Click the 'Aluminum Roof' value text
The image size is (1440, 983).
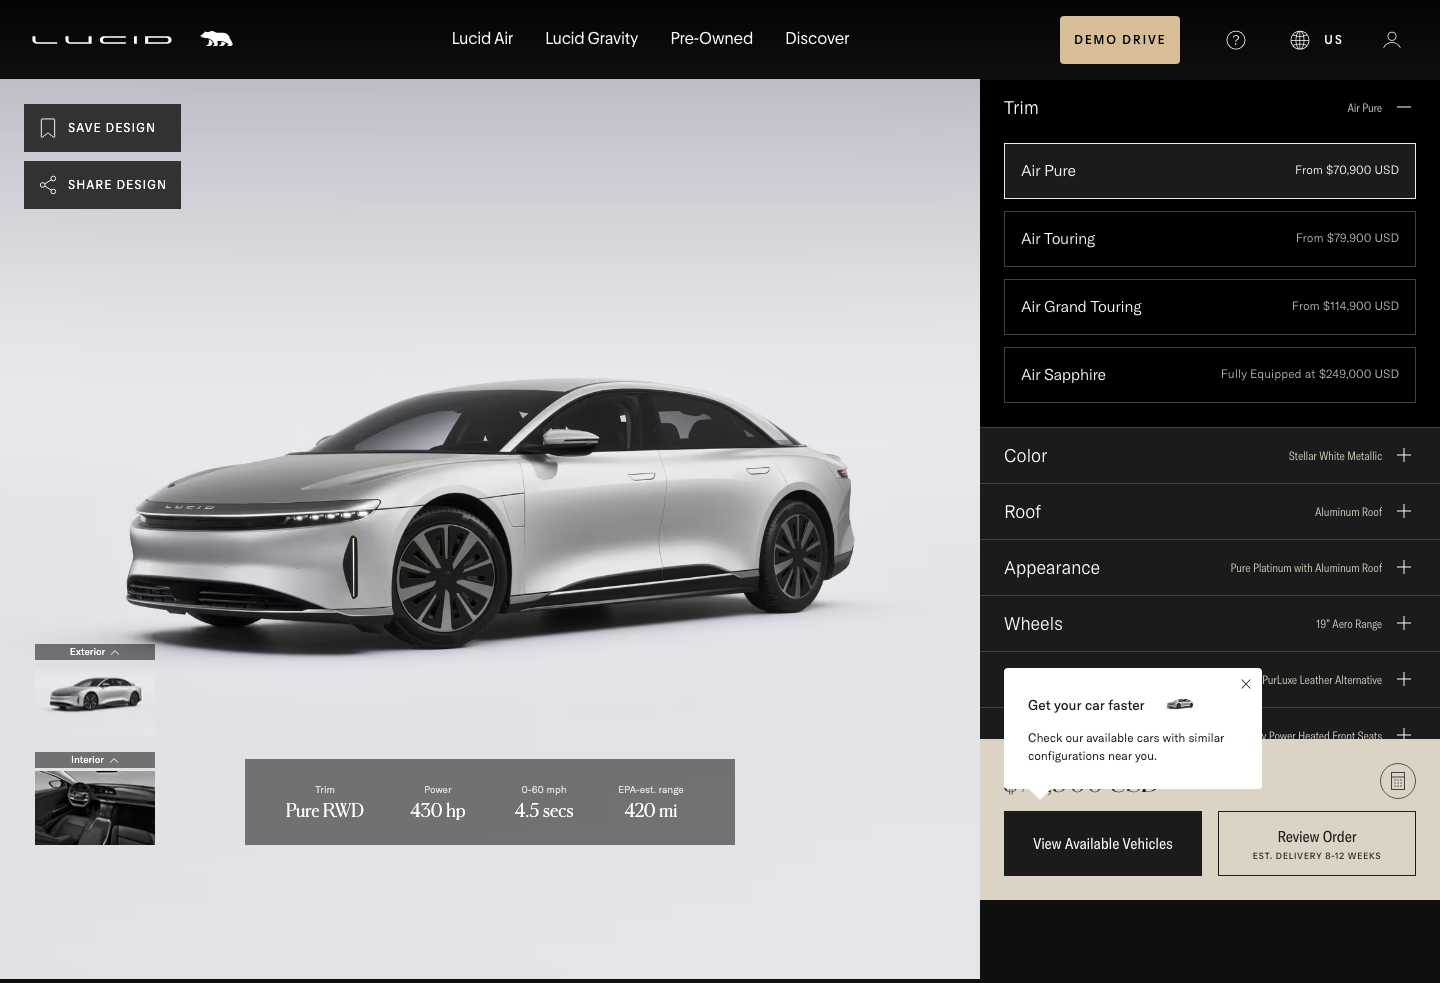click(1348, 512)
